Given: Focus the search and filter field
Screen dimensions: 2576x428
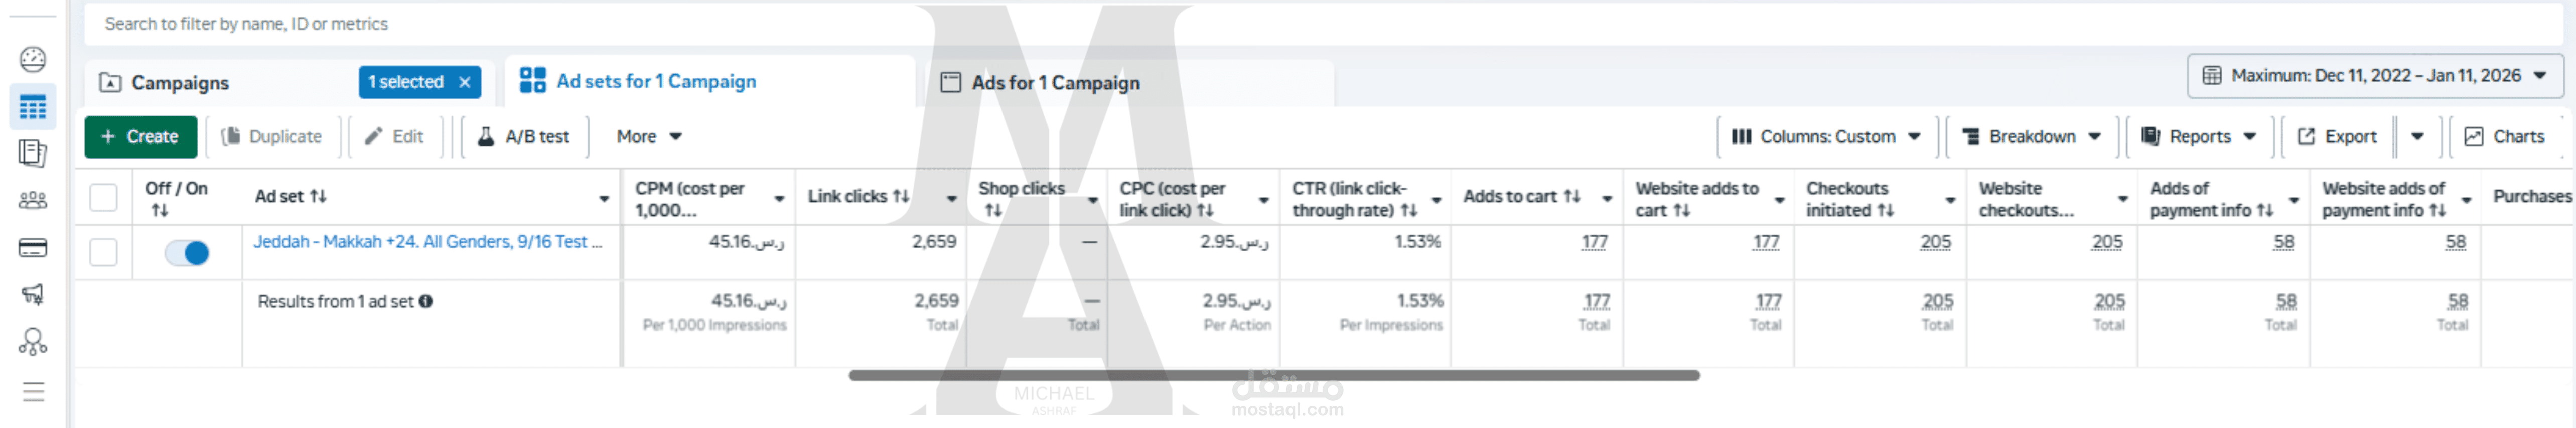Looking at the screenshot, I should [x=500, y=24].
